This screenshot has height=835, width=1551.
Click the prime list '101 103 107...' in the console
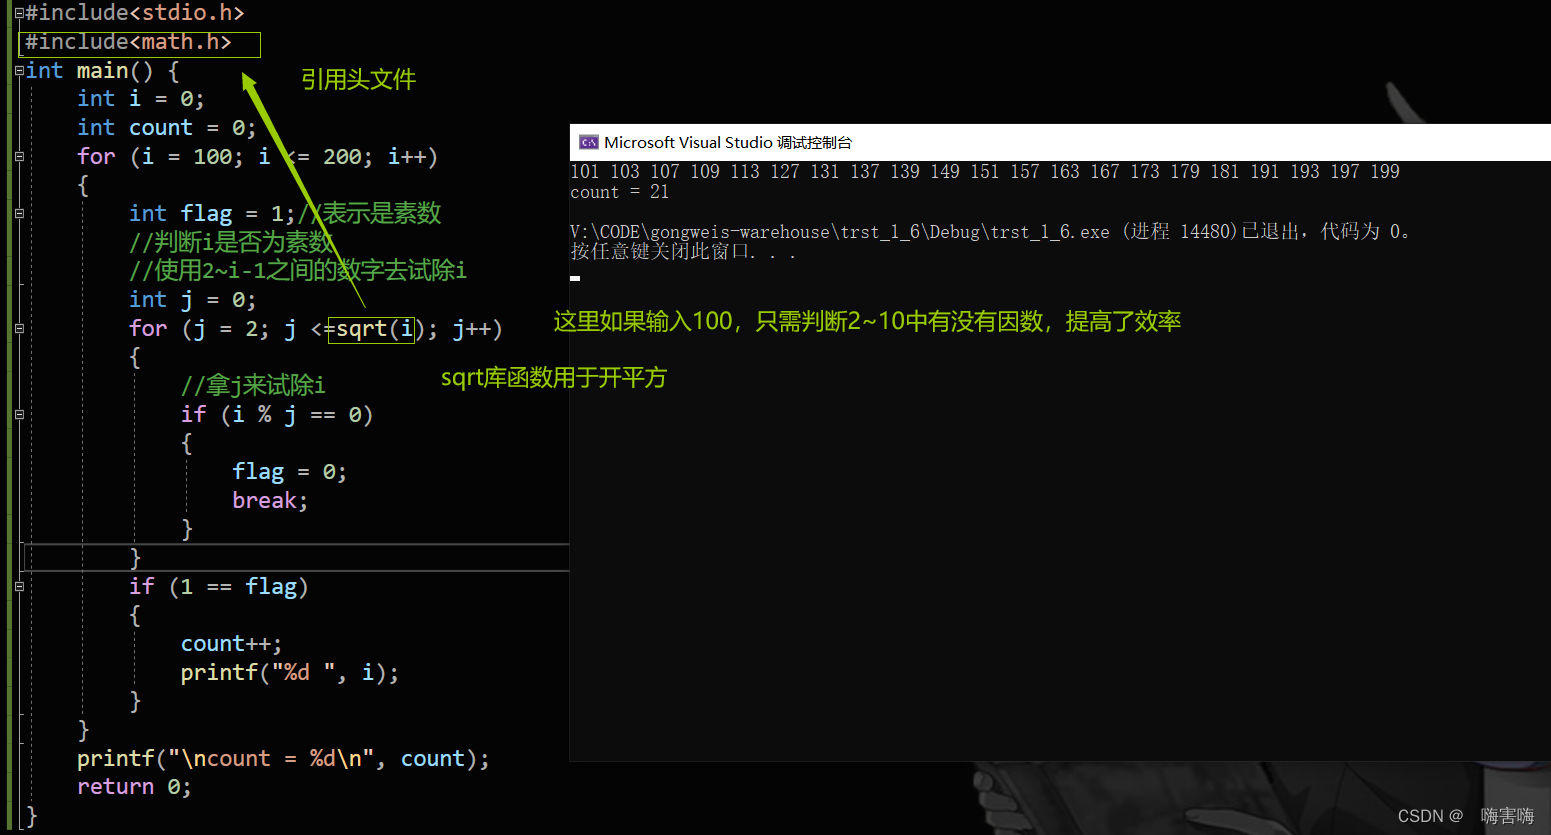tap(985, 172)
